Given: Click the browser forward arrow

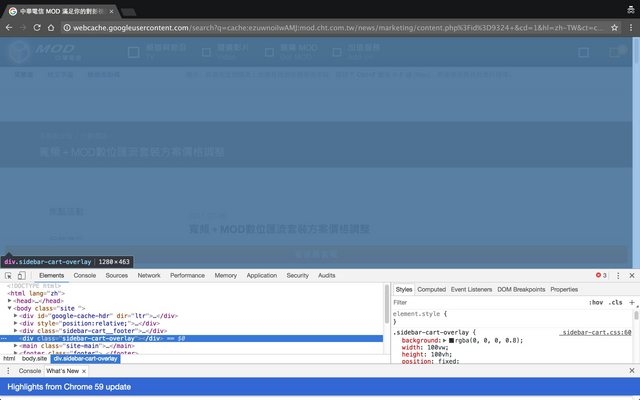Looking at the screenshot, I should [23, 28].
